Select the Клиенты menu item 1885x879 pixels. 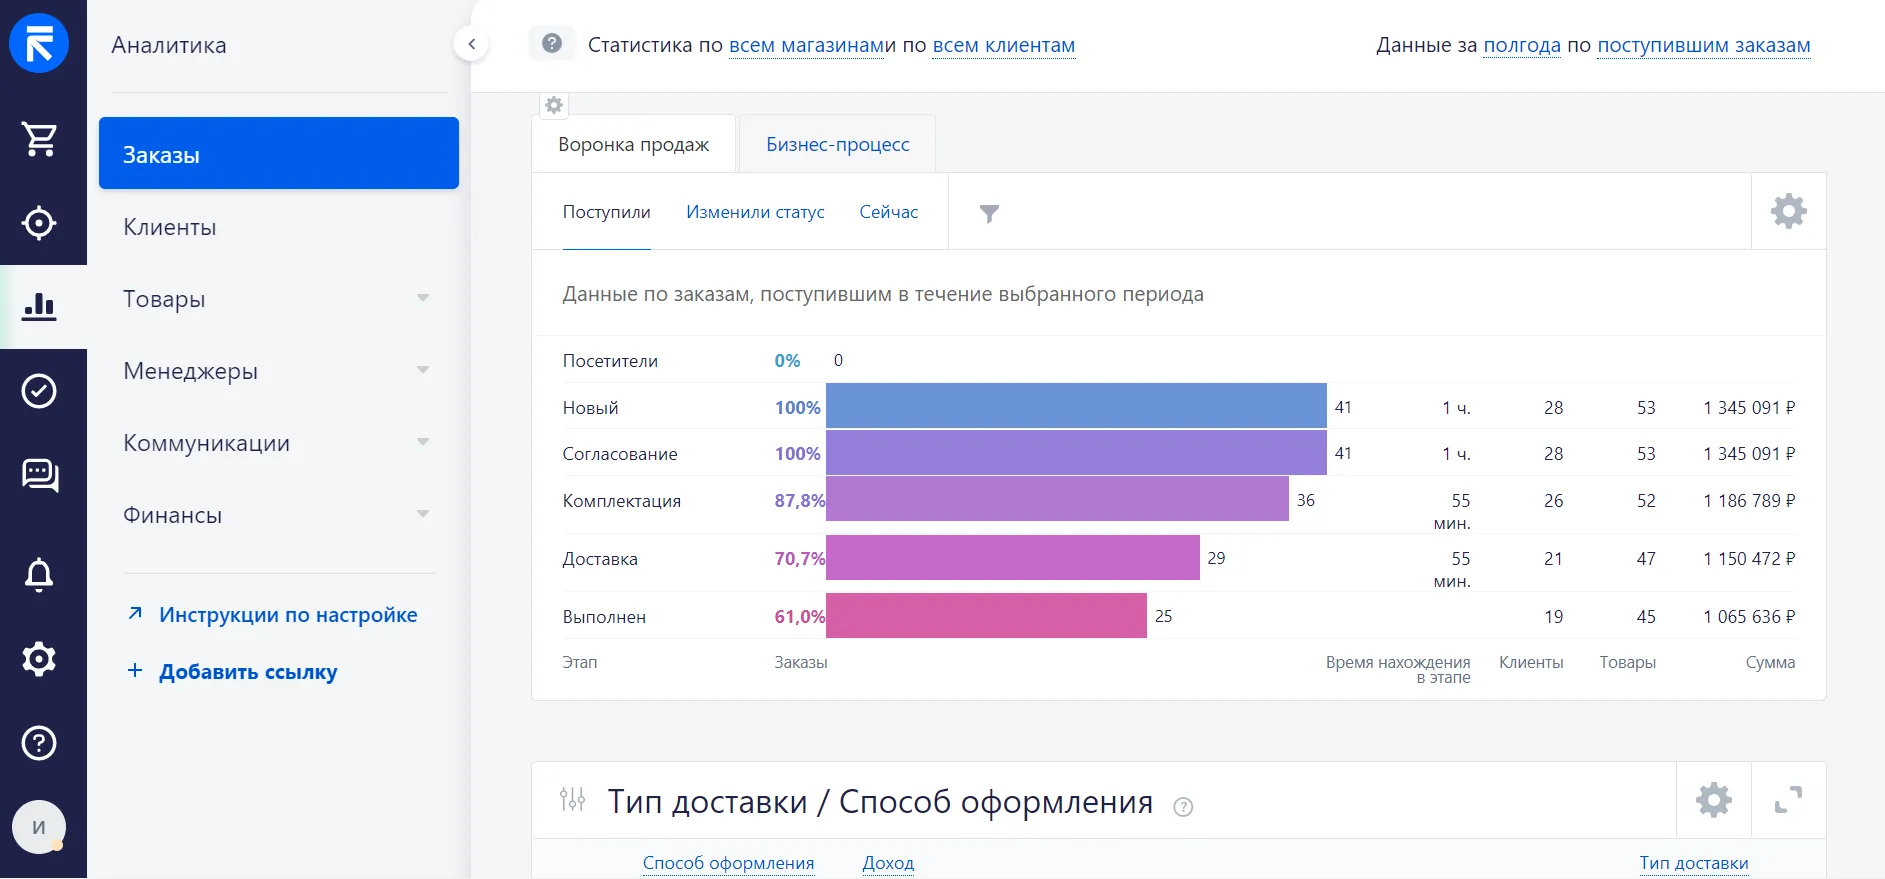pos(279,227)
